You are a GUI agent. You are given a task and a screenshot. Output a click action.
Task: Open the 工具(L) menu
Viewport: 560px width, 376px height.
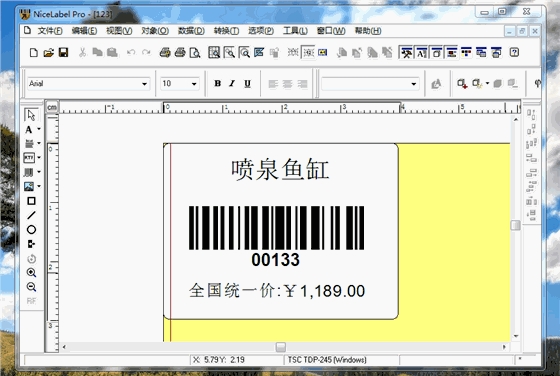(295, 31)
